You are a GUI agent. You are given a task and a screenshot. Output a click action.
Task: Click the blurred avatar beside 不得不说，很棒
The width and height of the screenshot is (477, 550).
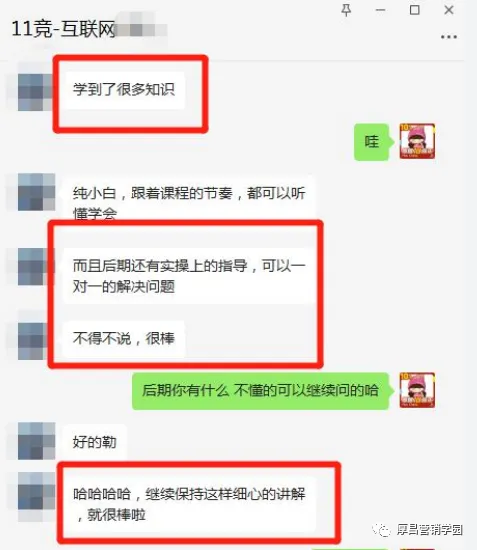coord(36,341)
